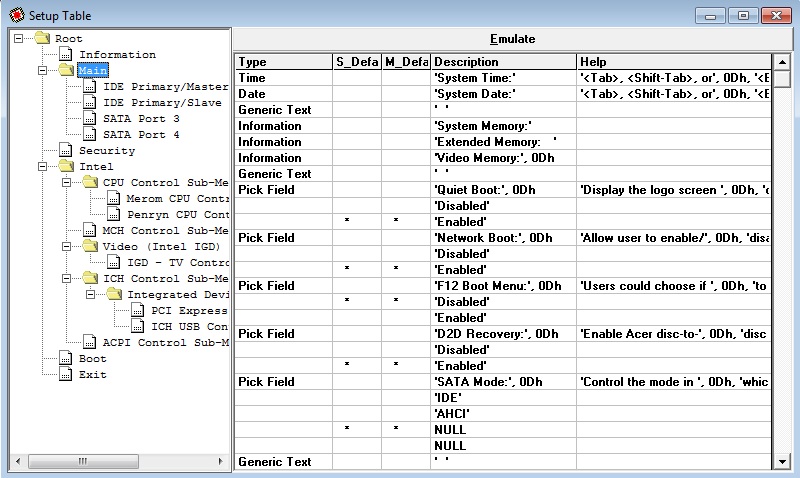Collapse the Integrated Device node

90,294
